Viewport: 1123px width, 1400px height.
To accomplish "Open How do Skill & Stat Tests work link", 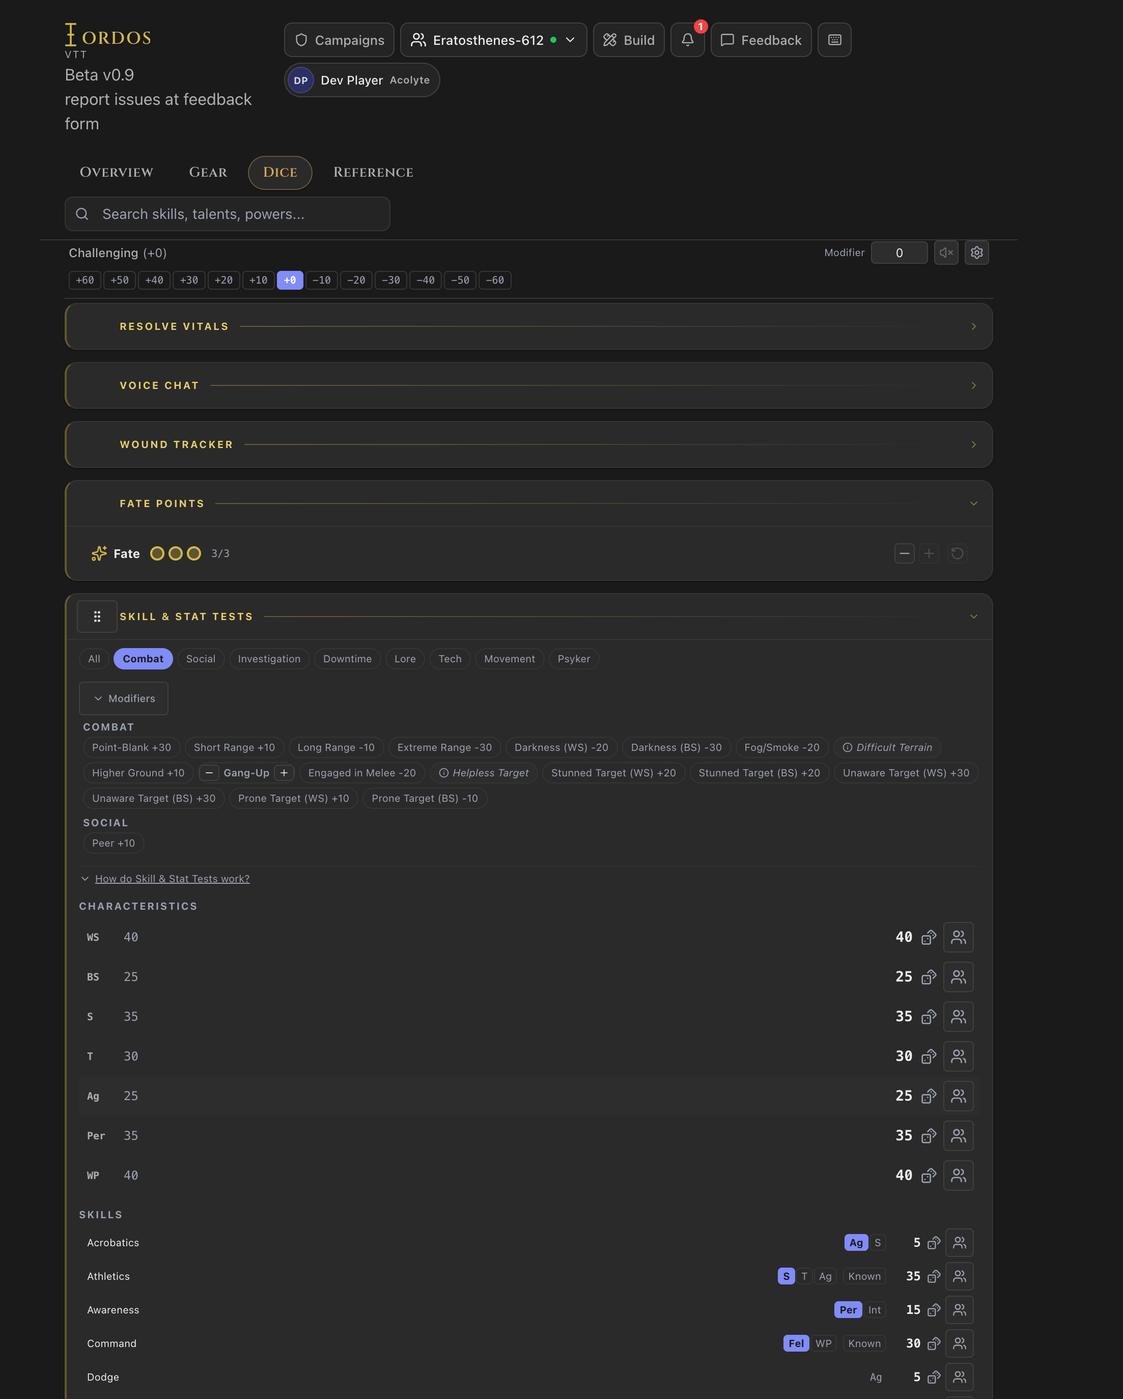I will pos(172,879).
